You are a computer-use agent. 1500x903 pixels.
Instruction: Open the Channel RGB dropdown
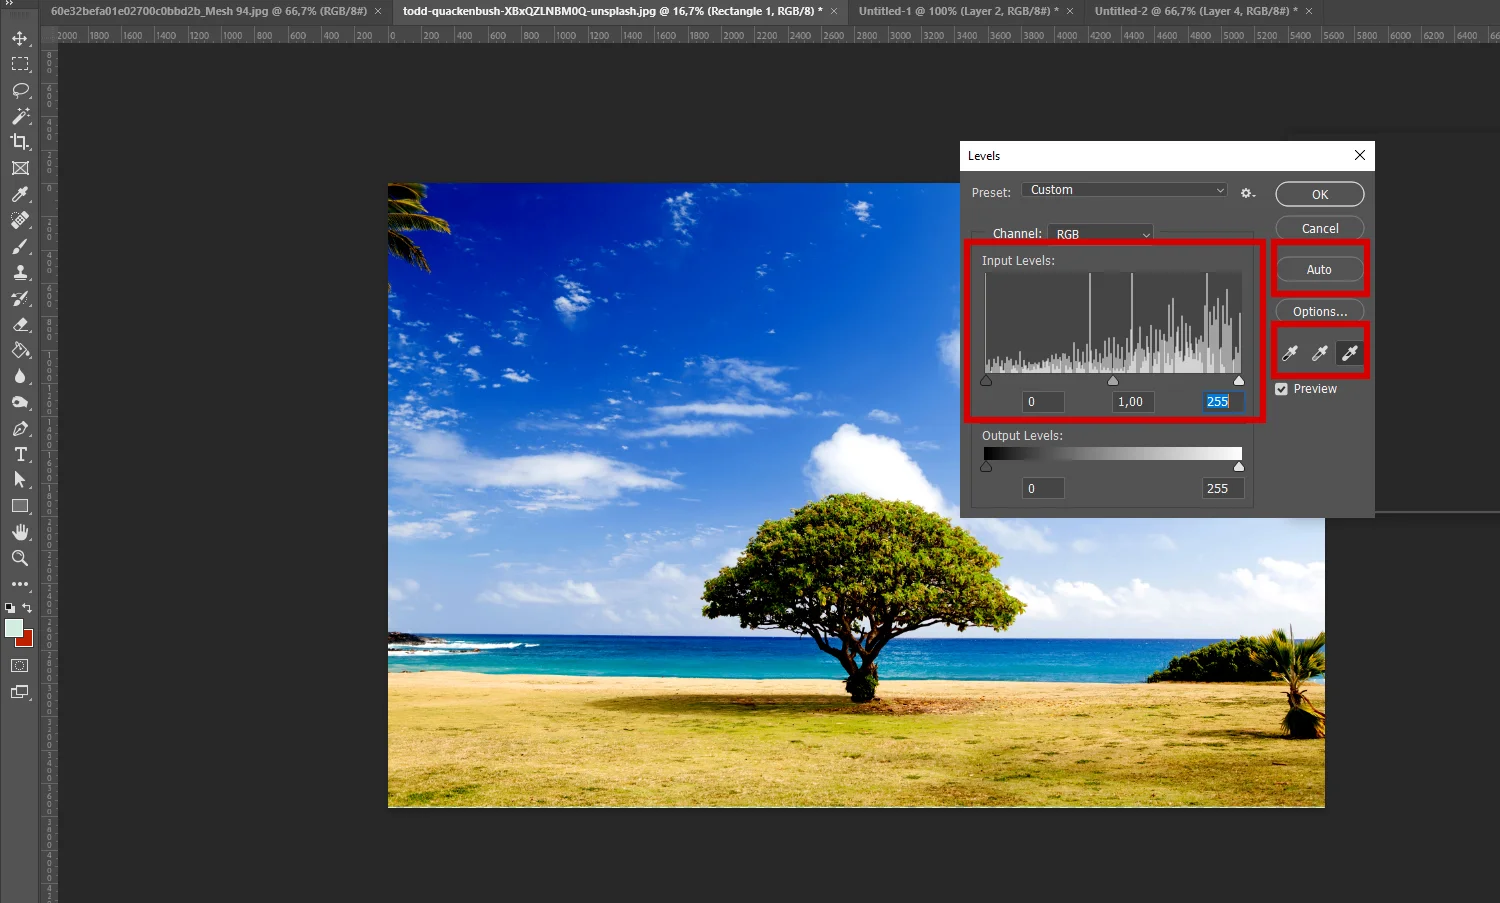[1101, 234]
